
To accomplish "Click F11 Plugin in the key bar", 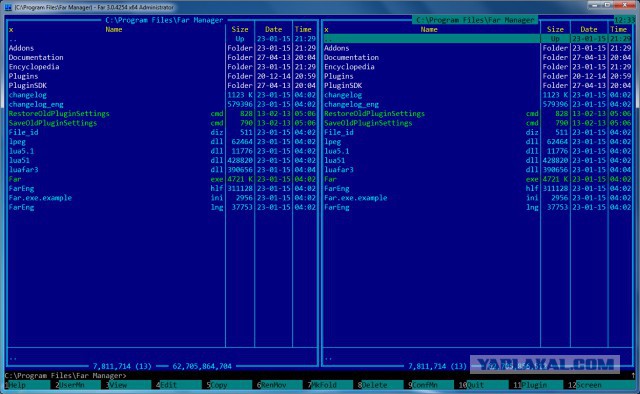I will [538, 385].
